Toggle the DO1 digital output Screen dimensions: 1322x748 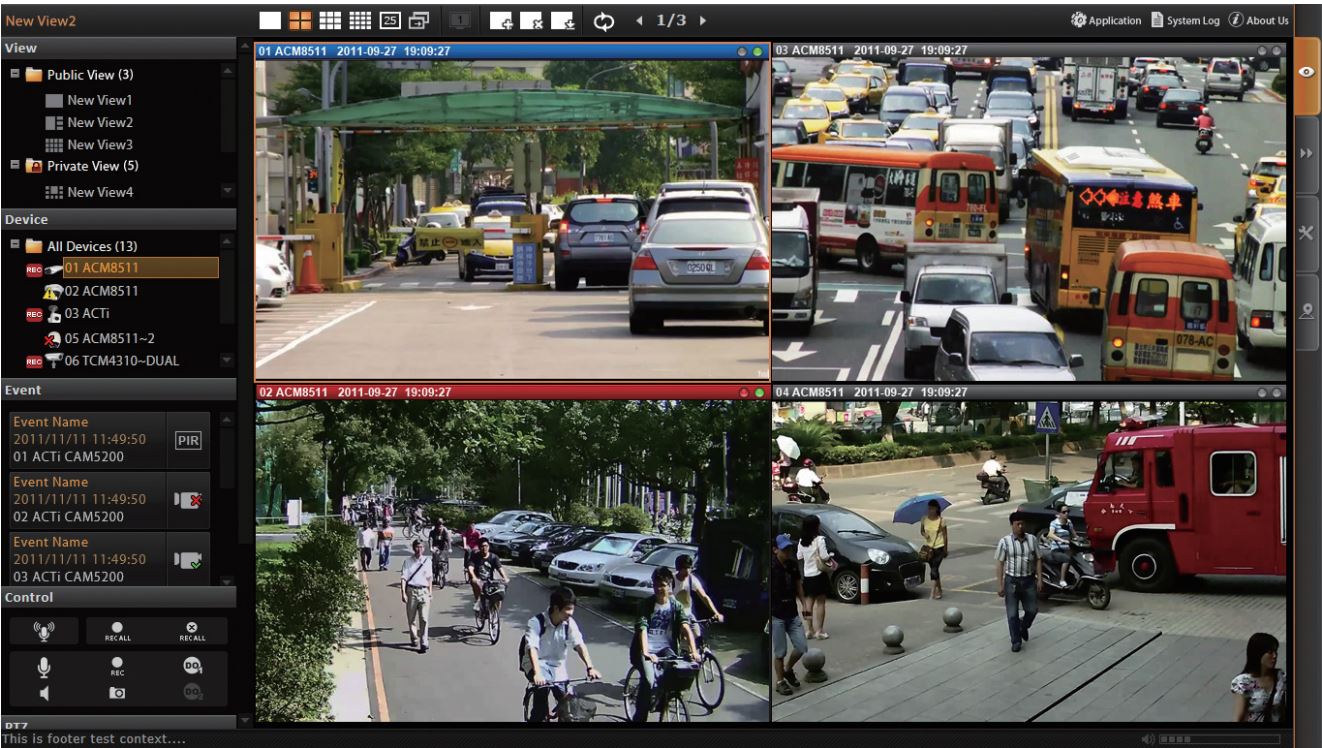(x=192, y=667)
